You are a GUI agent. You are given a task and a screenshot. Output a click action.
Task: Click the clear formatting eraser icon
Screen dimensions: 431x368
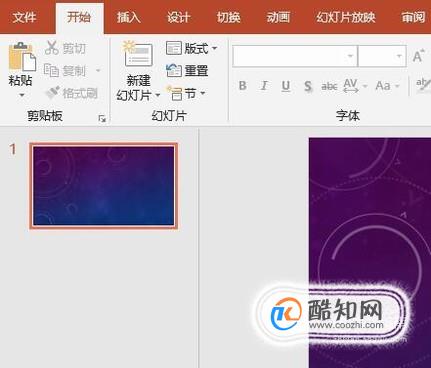[423, 85]
